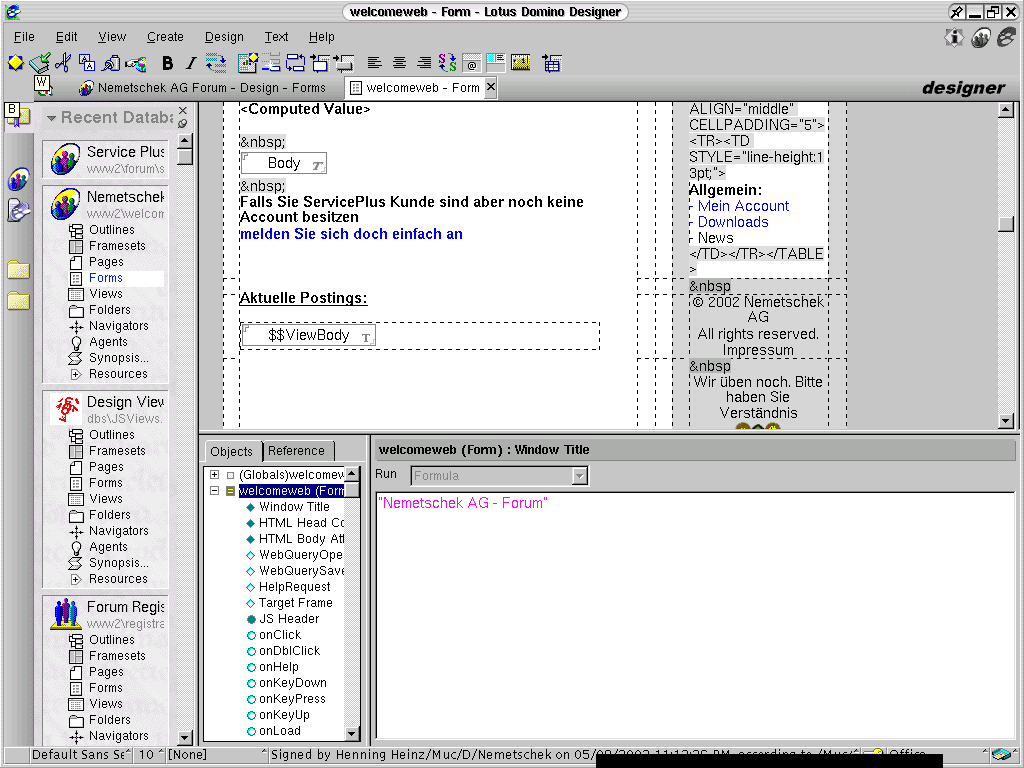
Task: Open the Edit menu
Action: [x=66, y=37]
